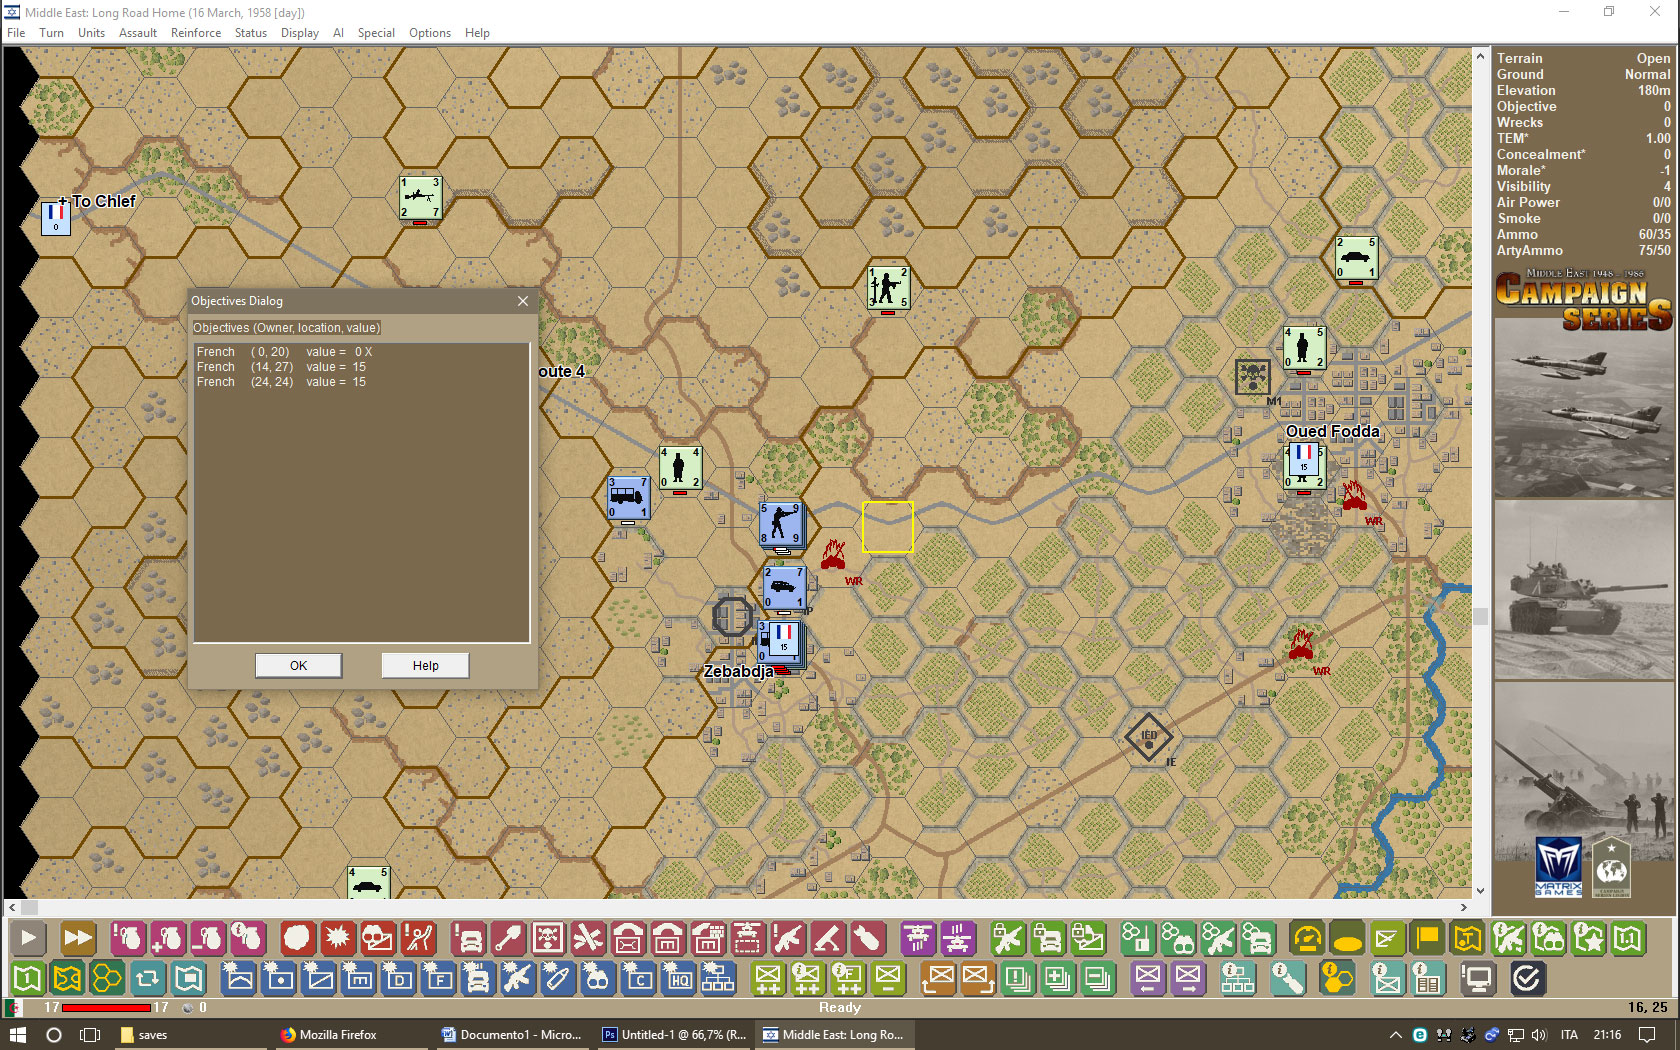Switch to Documento1 Word in the taskbar

[512, 1035]
